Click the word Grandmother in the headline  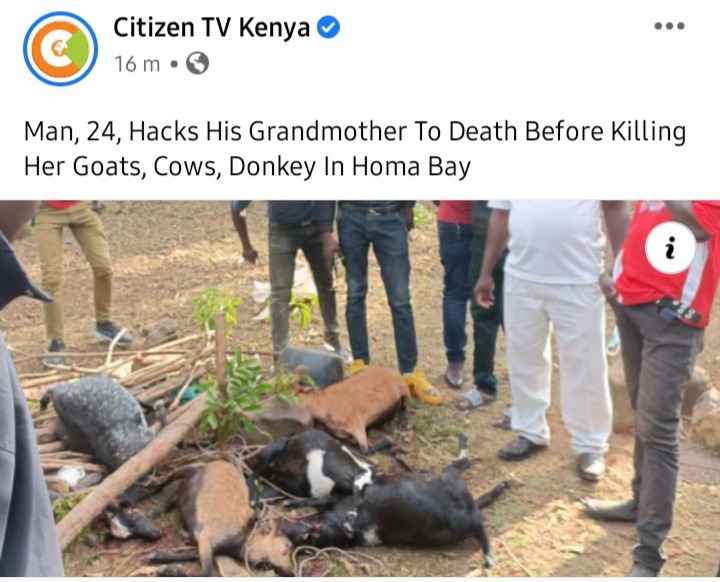click(x=328, y=132)
